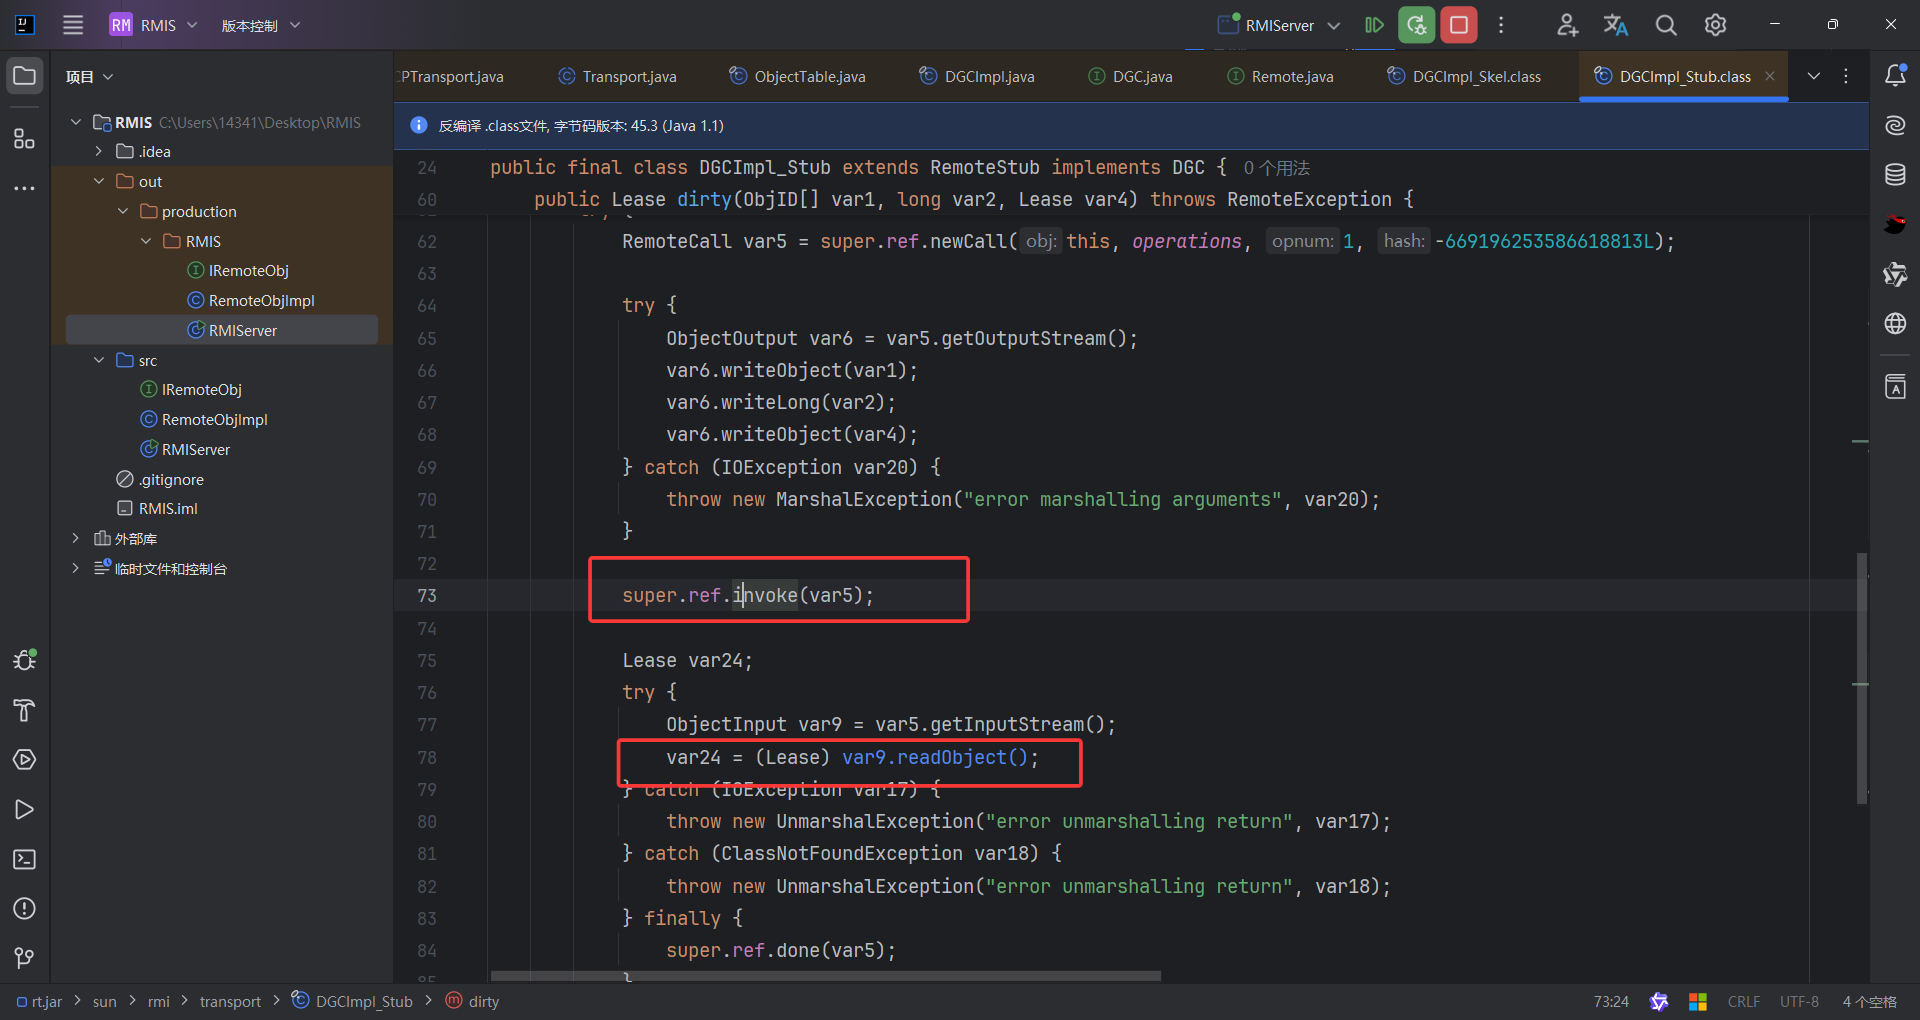
Task: Click the status bar colorful star icon
Action: [x=1659, y=1001]
